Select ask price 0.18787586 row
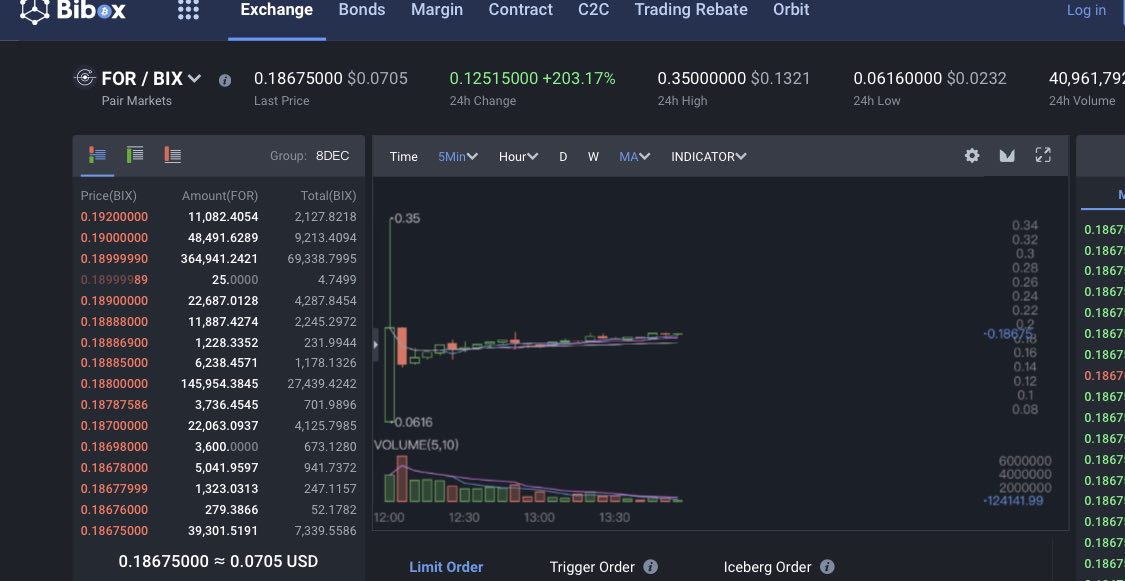This screenshot has height=581, width=1125. [218, 405]
